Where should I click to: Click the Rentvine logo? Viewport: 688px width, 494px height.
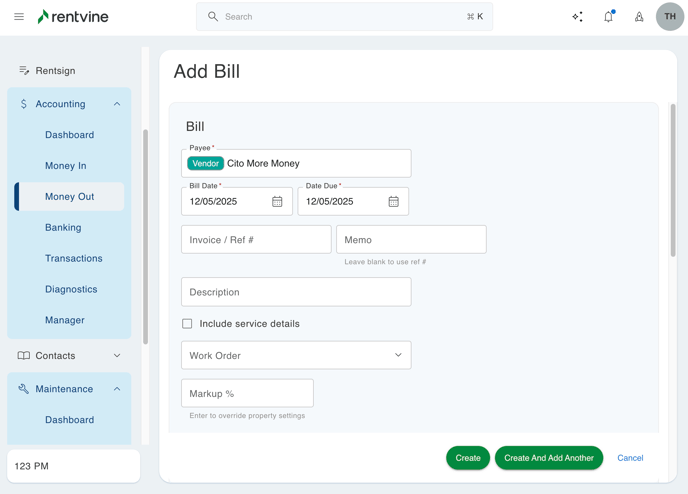pyautogui.click(x=73, y=17)
